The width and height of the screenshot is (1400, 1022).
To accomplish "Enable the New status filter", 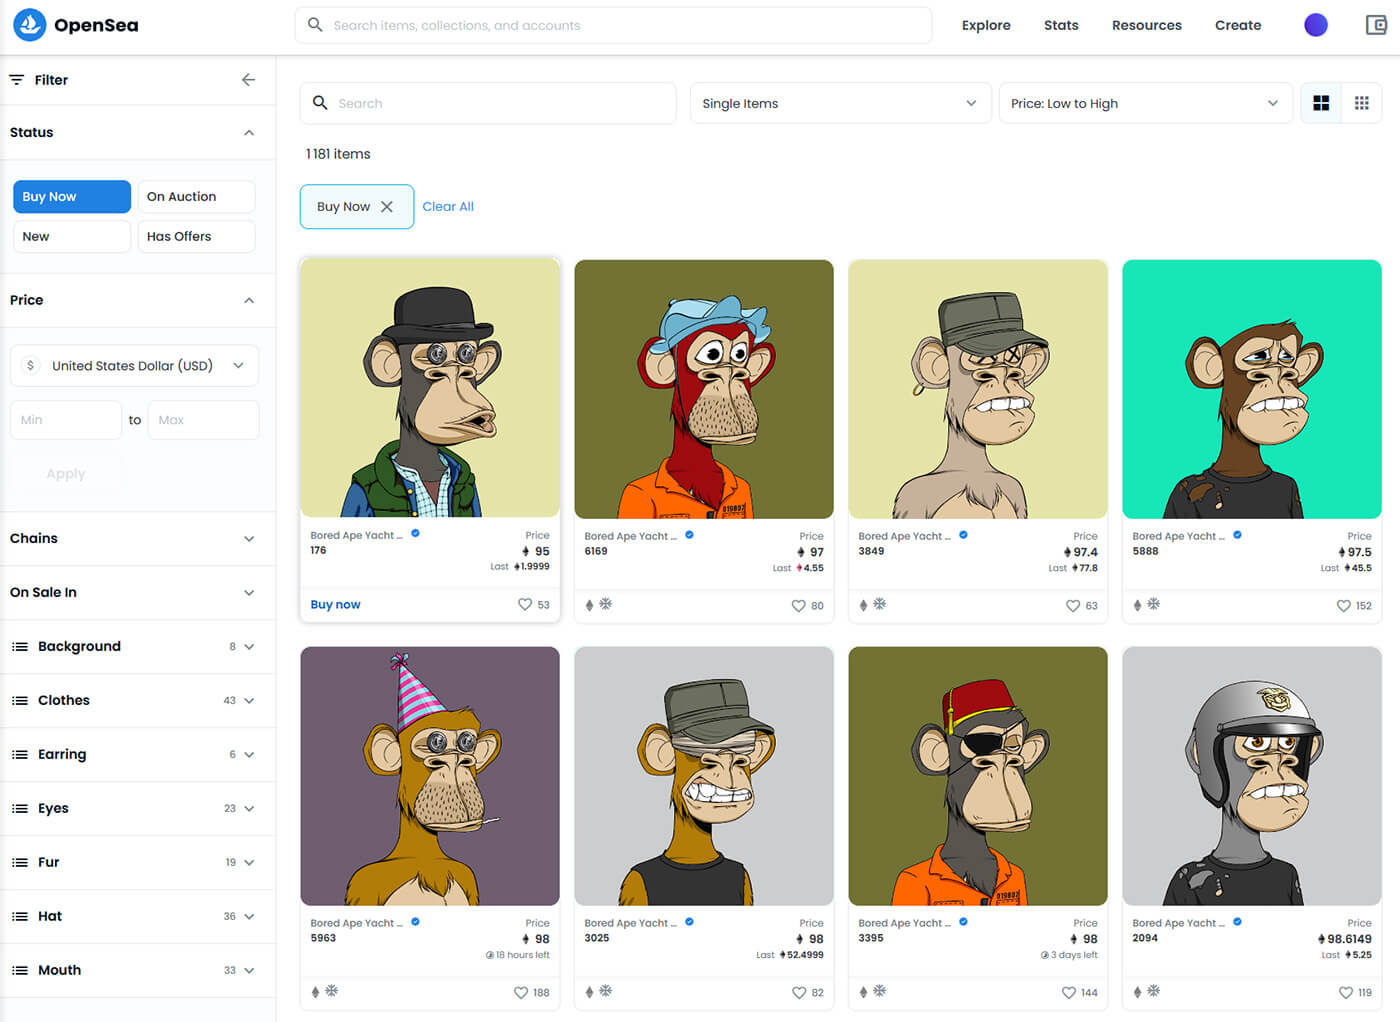I will (72, 237).
